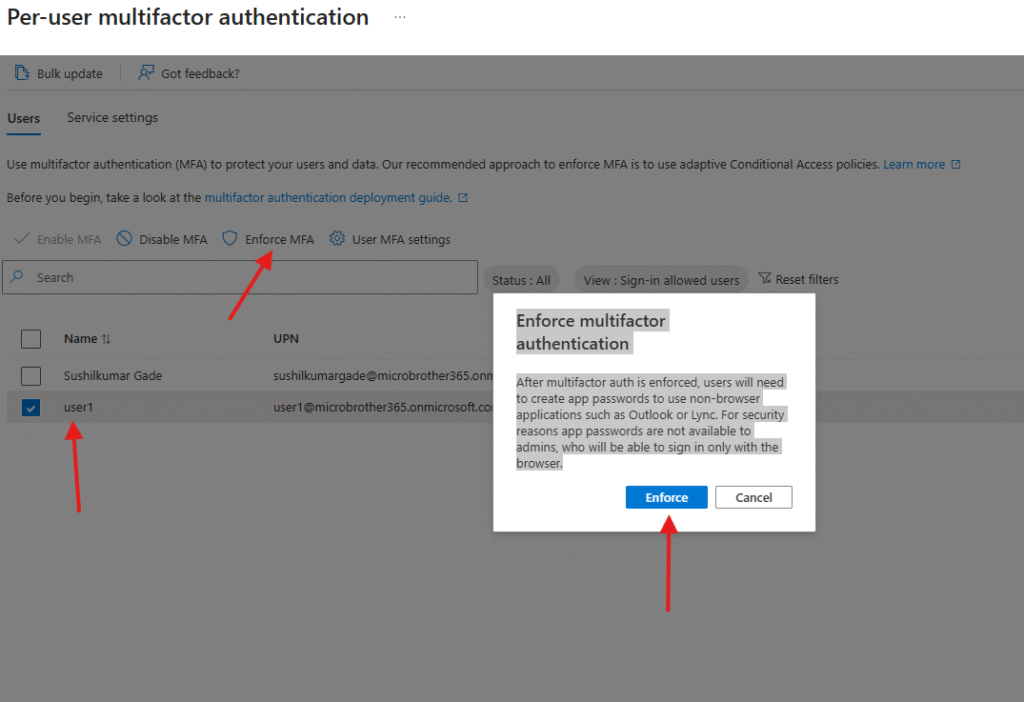This screenshot has width=1024, height=702.
Task: Click Cancel in the enforce dialog
Action: coord(753,497)
